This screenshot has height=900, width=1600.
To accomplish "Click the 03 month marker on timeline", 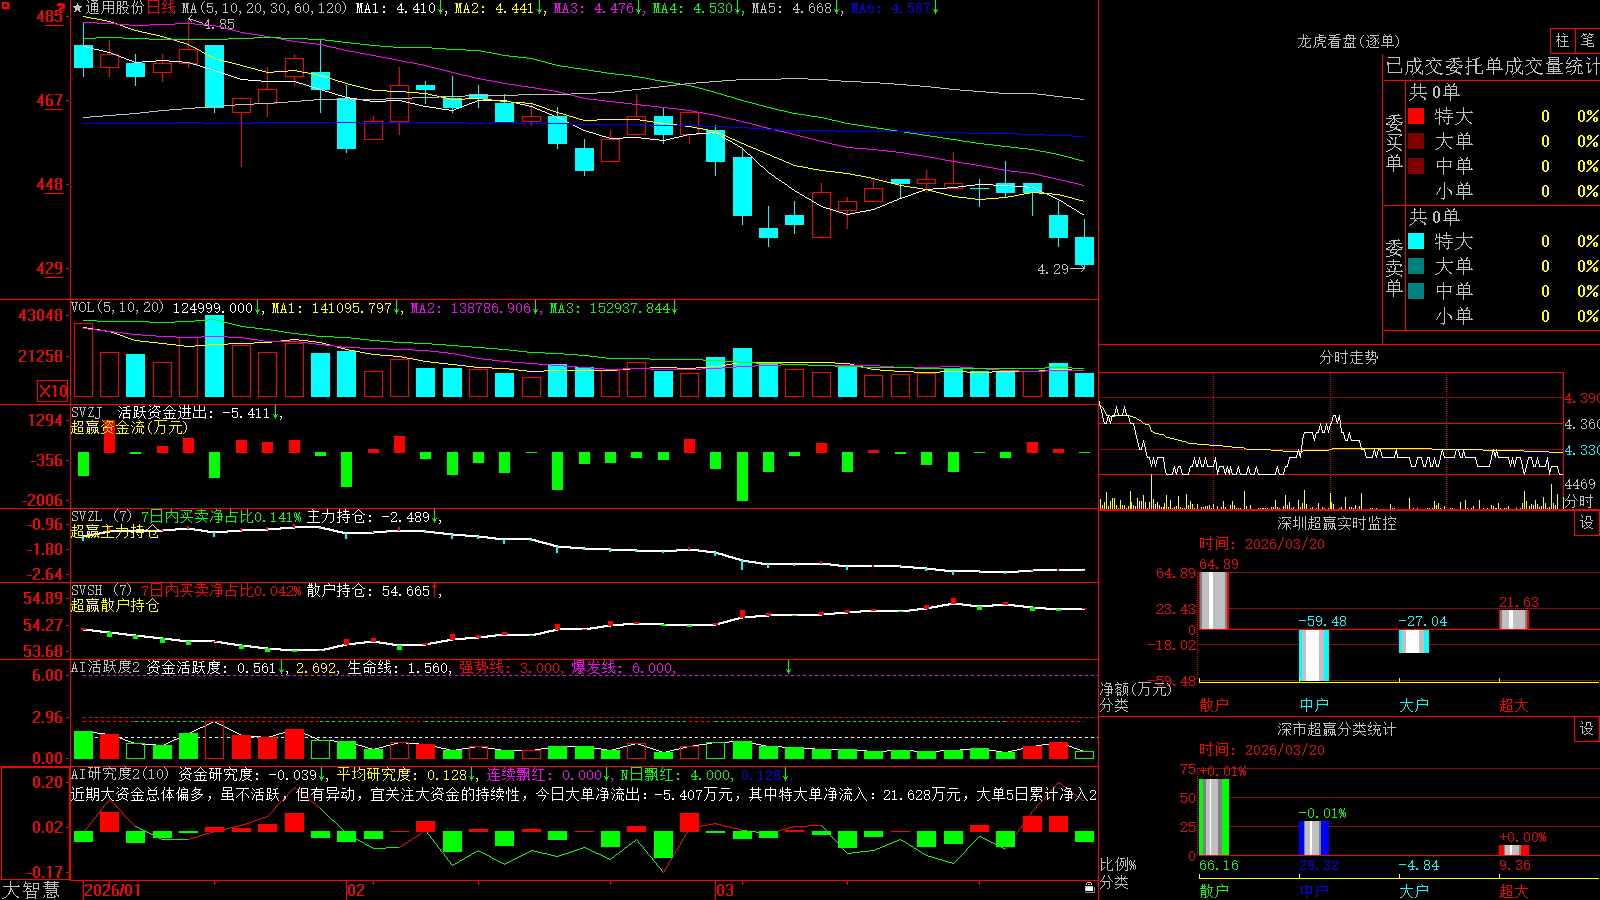I will 725,890.
